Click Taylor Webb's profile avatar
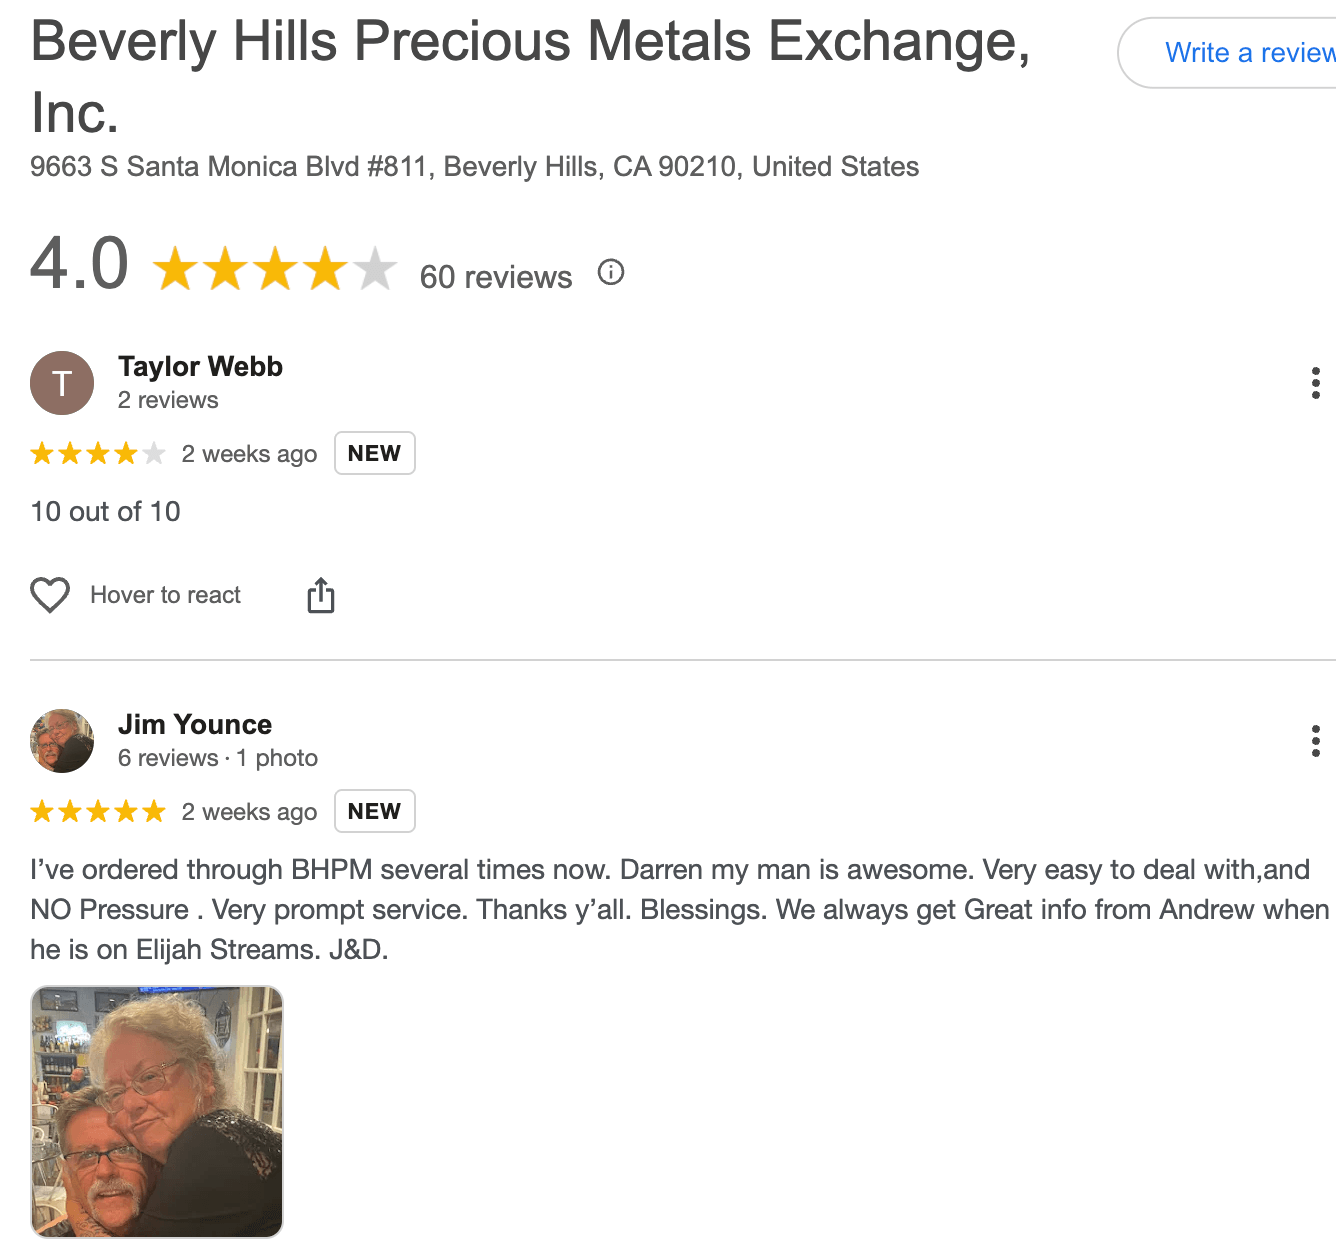Image resolution: width=1336 pixels, height=1240 pixels. click(x=62, y=383)
